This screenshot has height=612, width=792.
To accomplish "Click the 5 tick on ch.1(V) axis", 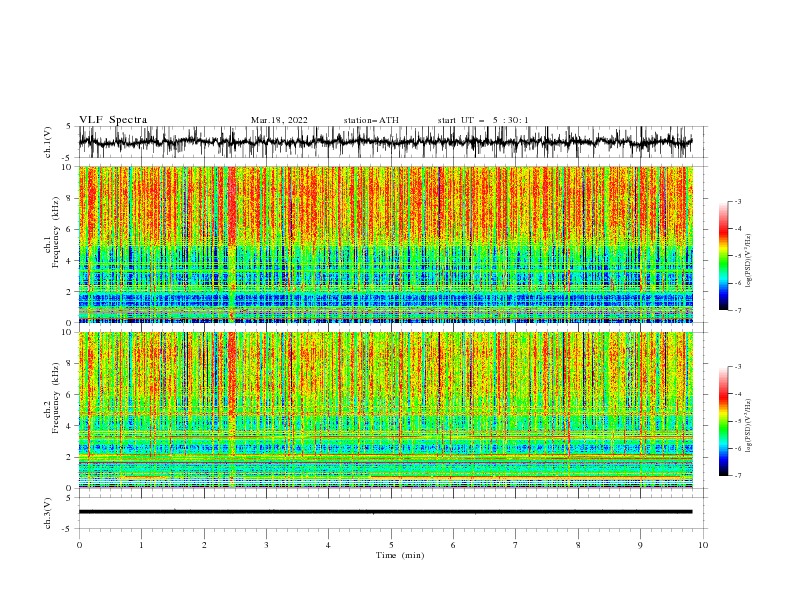I will pyautogui.click(x=69, y=126).
